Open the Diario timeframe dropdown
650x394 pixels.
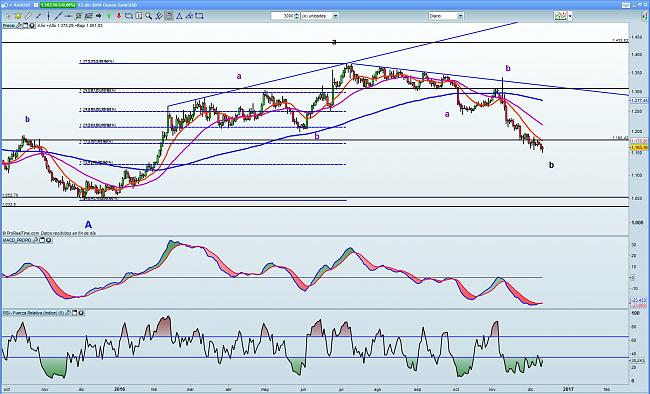tap(460, 16)
